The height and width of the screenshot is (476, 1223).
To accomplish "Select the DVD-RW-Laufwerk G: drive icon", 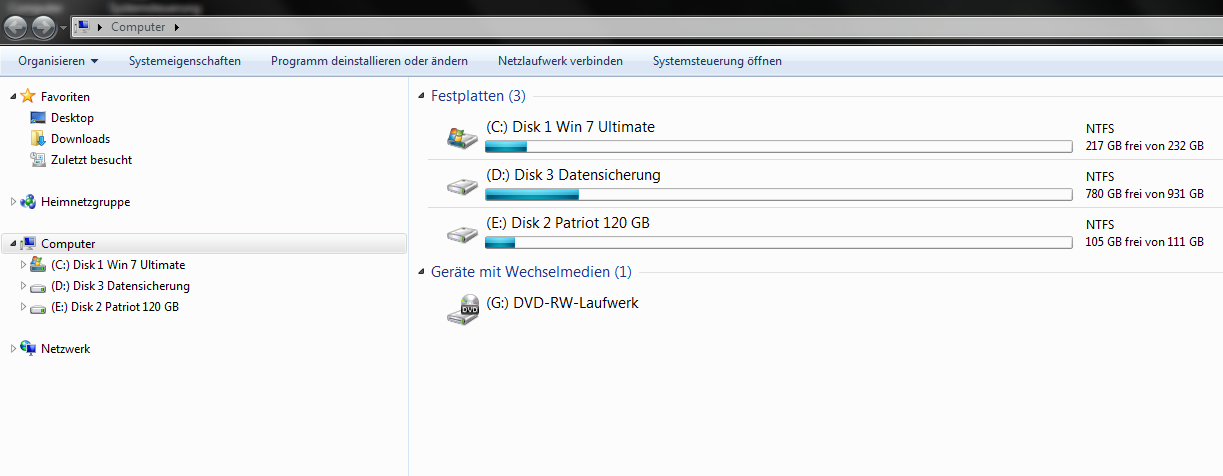I will click(463, 309).
